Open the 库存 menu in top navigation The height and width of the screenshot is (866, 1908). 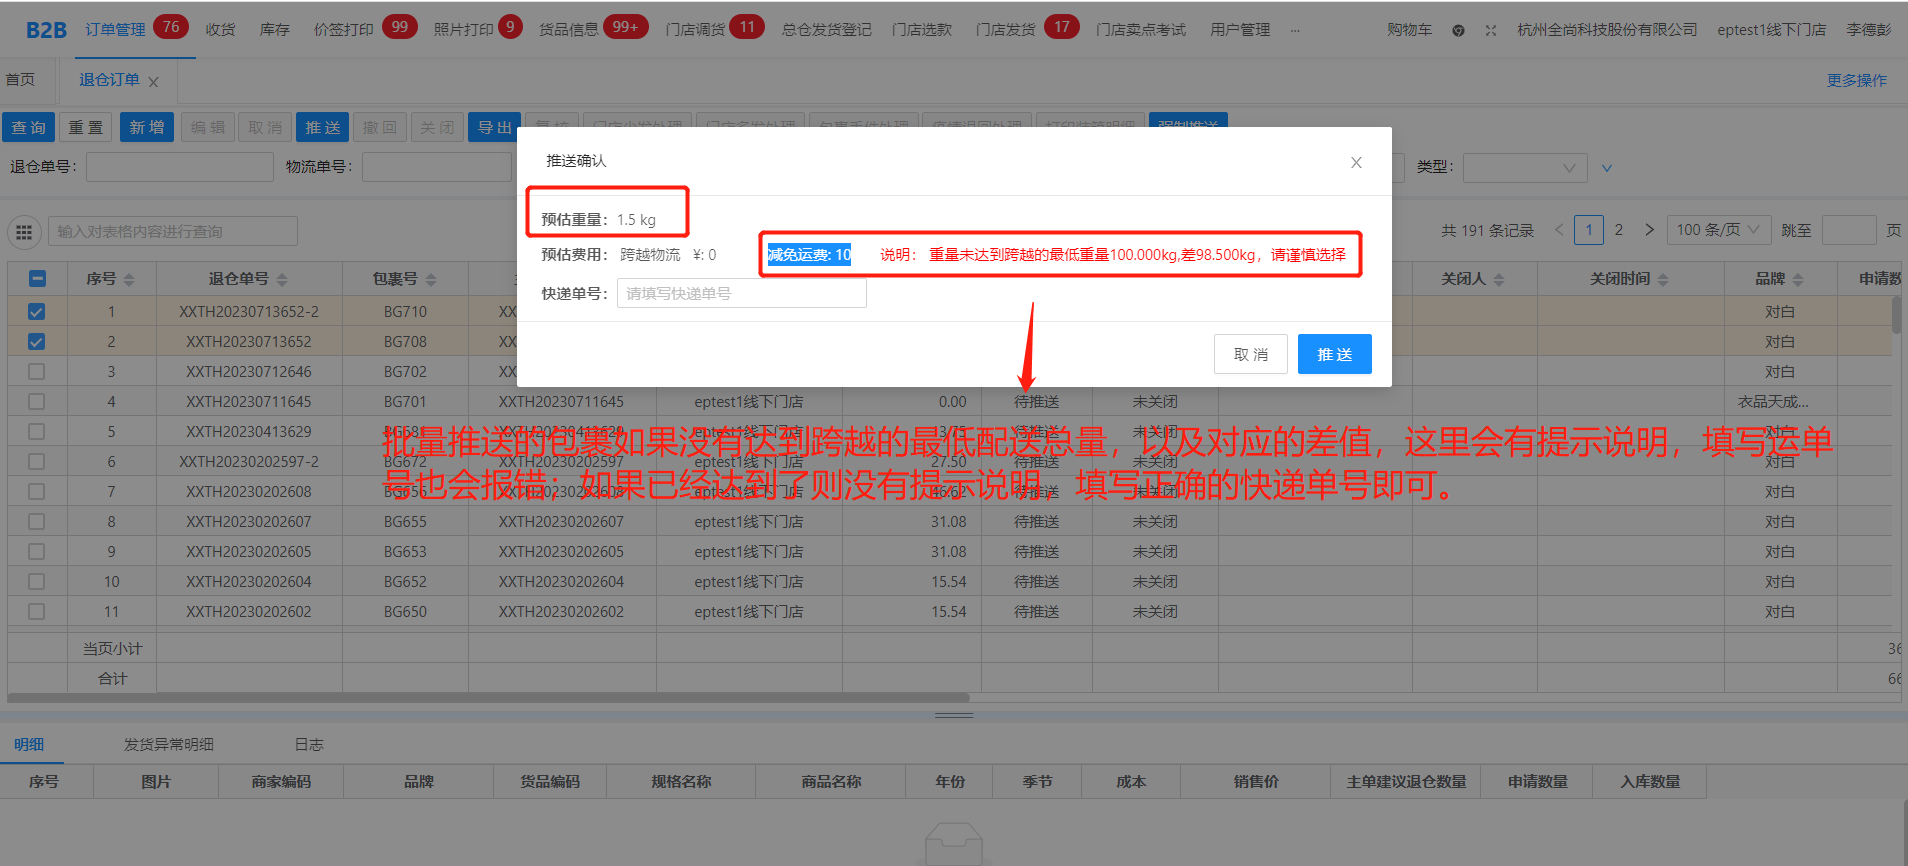tap(274, 30)
